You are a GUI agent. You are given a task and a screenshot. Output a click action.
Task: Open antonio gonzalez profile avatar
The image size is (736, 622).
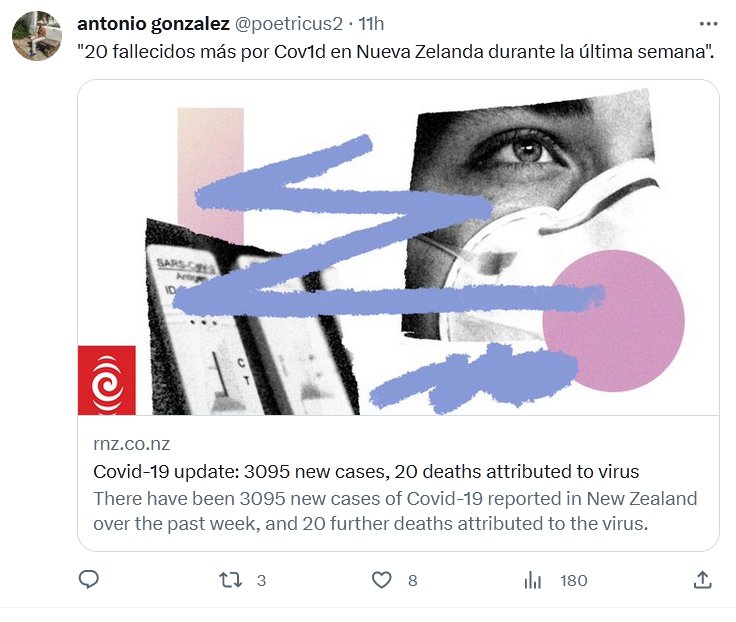[x=37, y=36]
